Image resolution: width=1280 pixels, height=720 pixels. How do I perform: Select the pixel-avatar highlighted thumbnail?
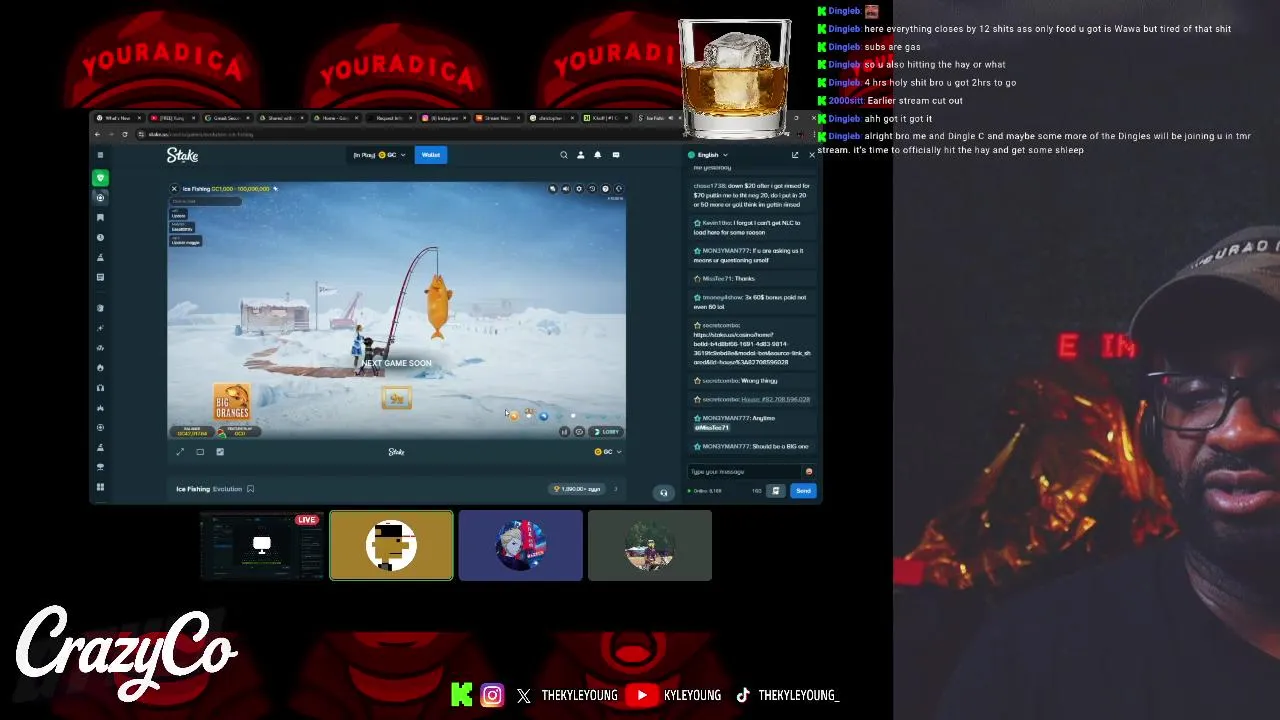point(391,546)
